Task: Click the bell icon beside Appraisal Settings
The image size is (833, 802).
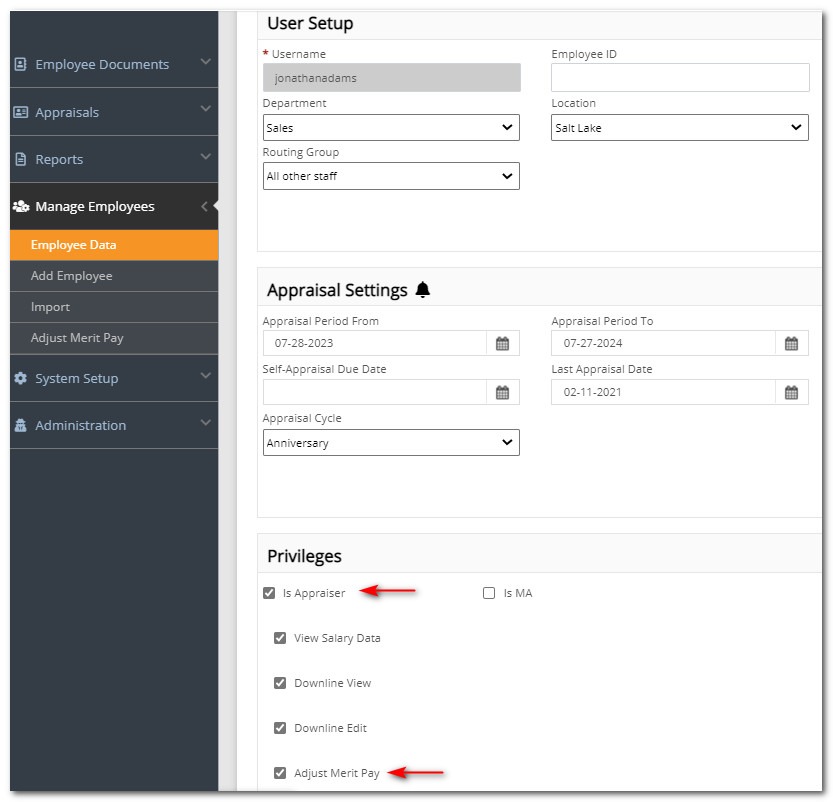Action: pos(423,287)
